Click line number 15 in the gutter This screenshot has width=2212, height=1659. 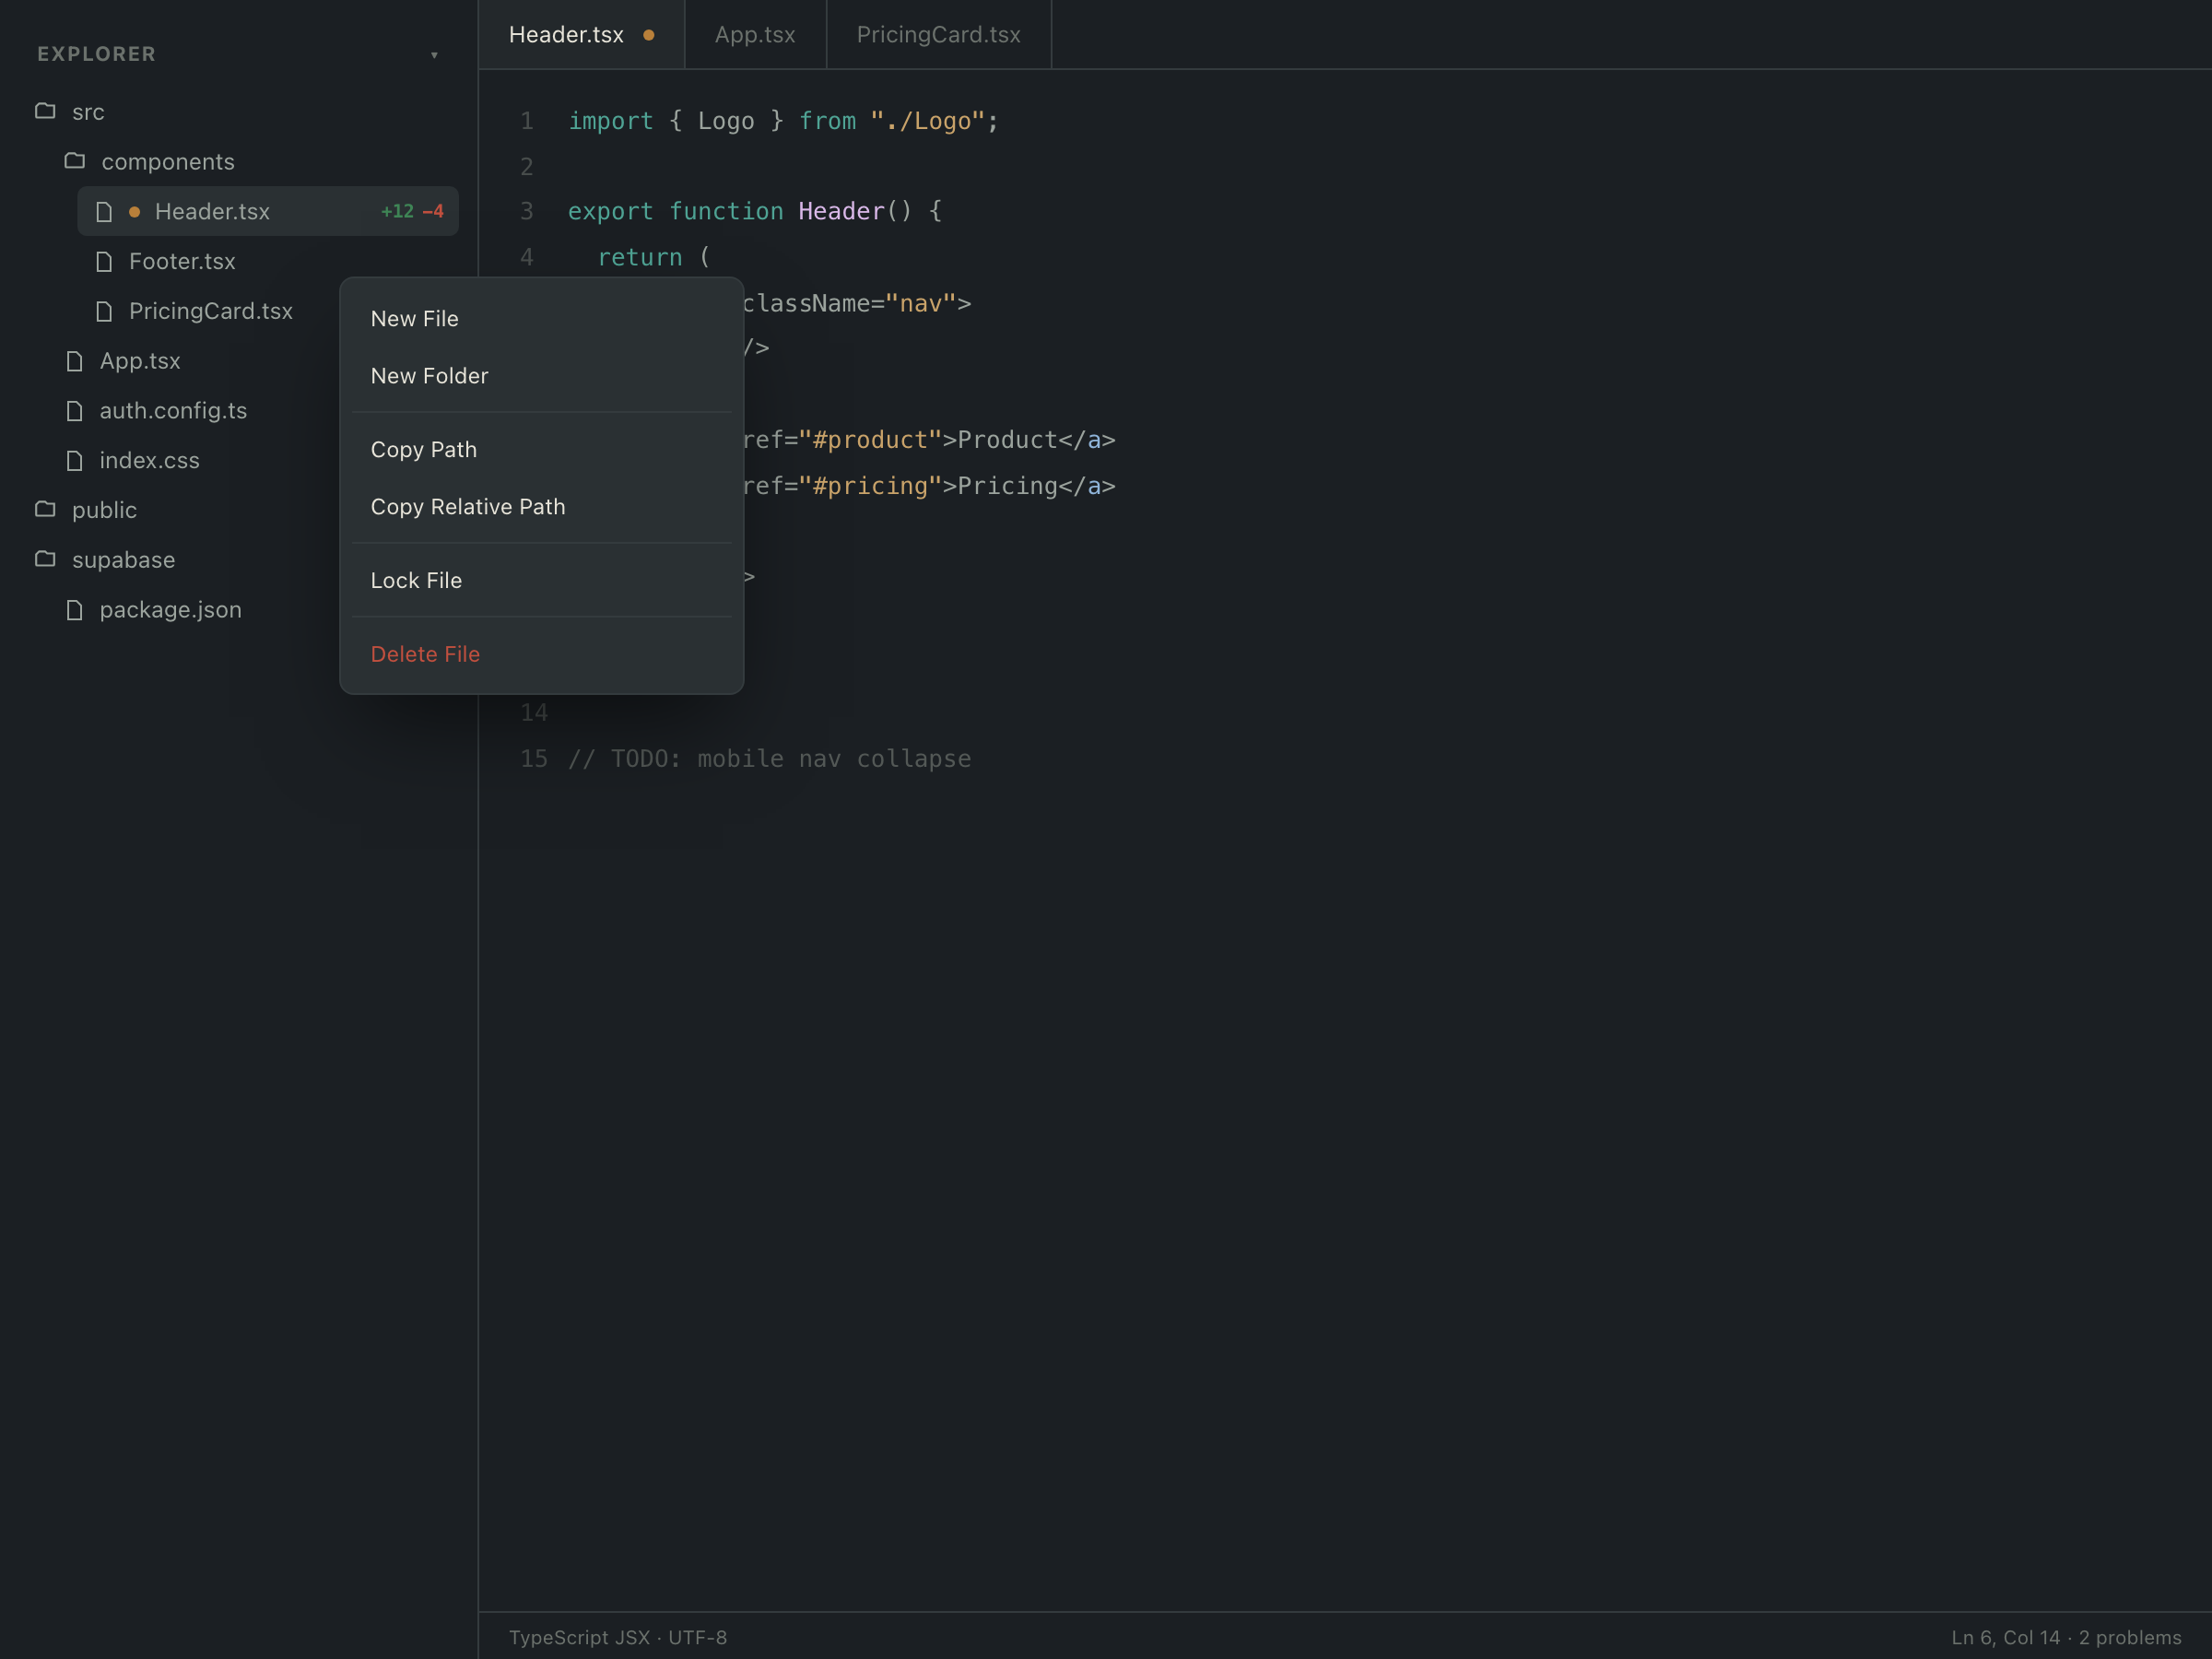(534, 759)
